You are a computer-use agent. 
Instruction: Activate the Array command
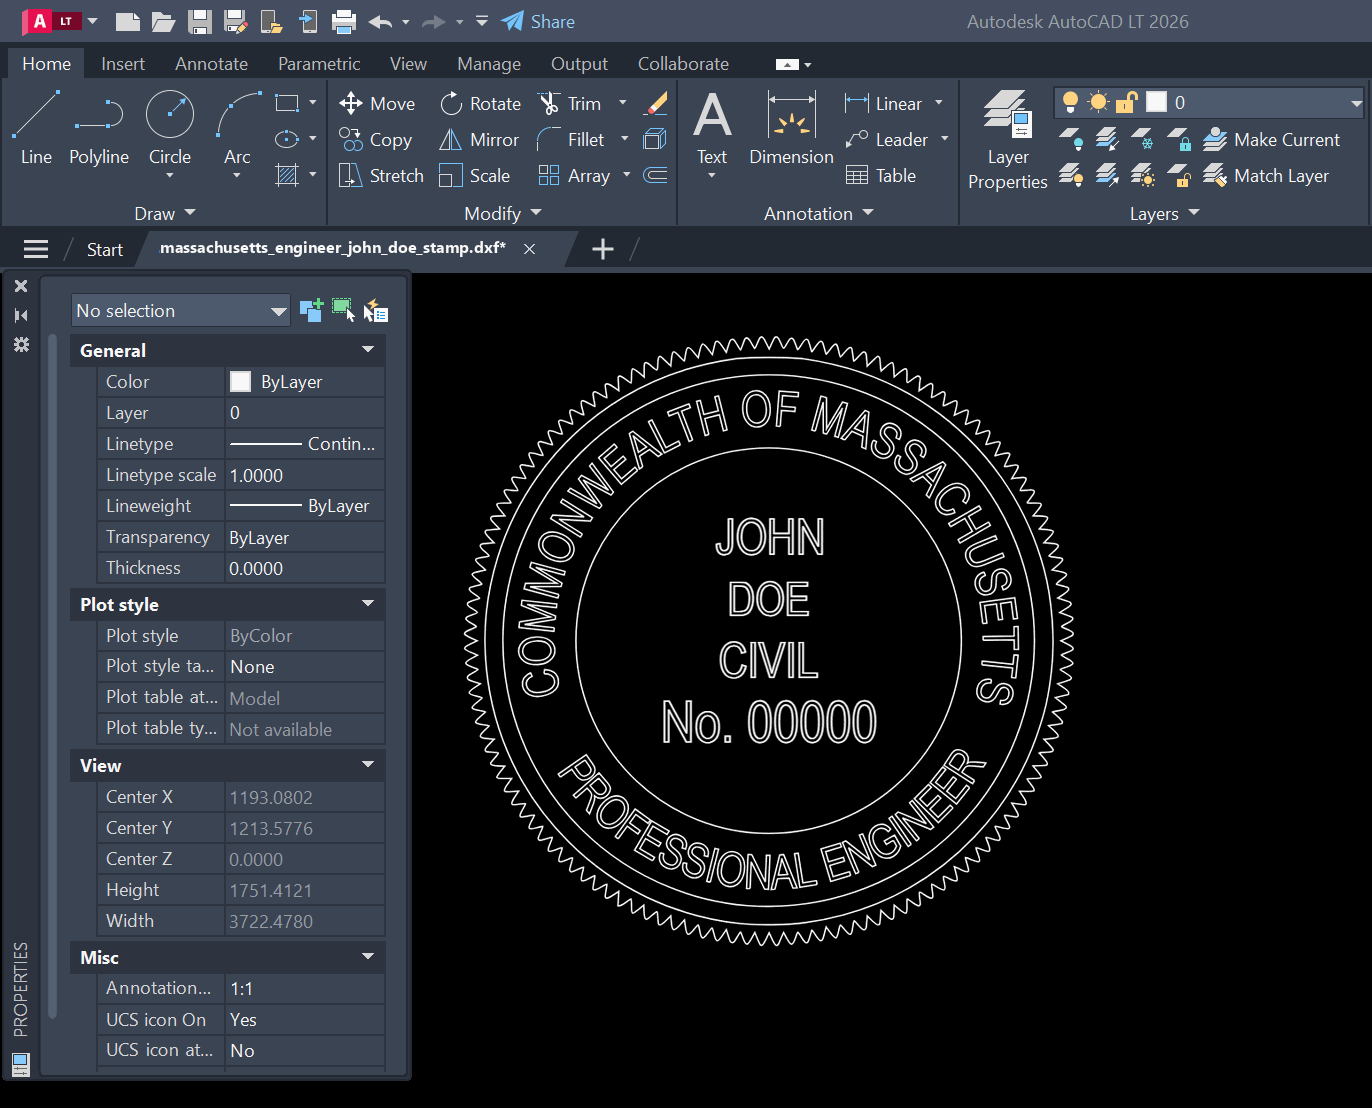pos(574,176)
